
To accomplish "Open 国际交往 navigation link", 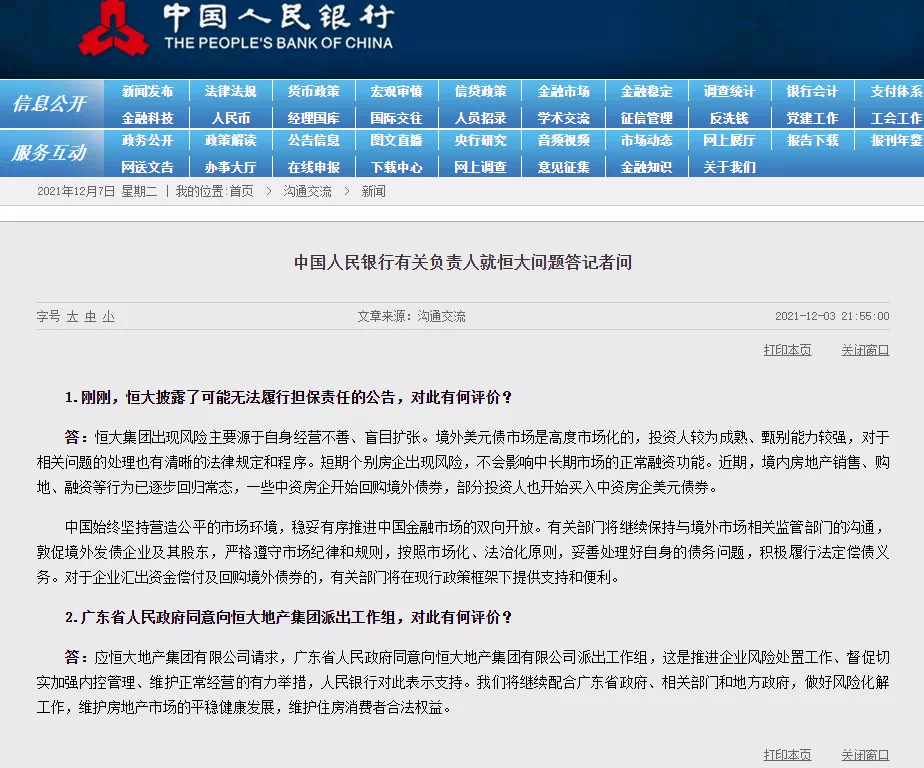I will click(397, 118).
